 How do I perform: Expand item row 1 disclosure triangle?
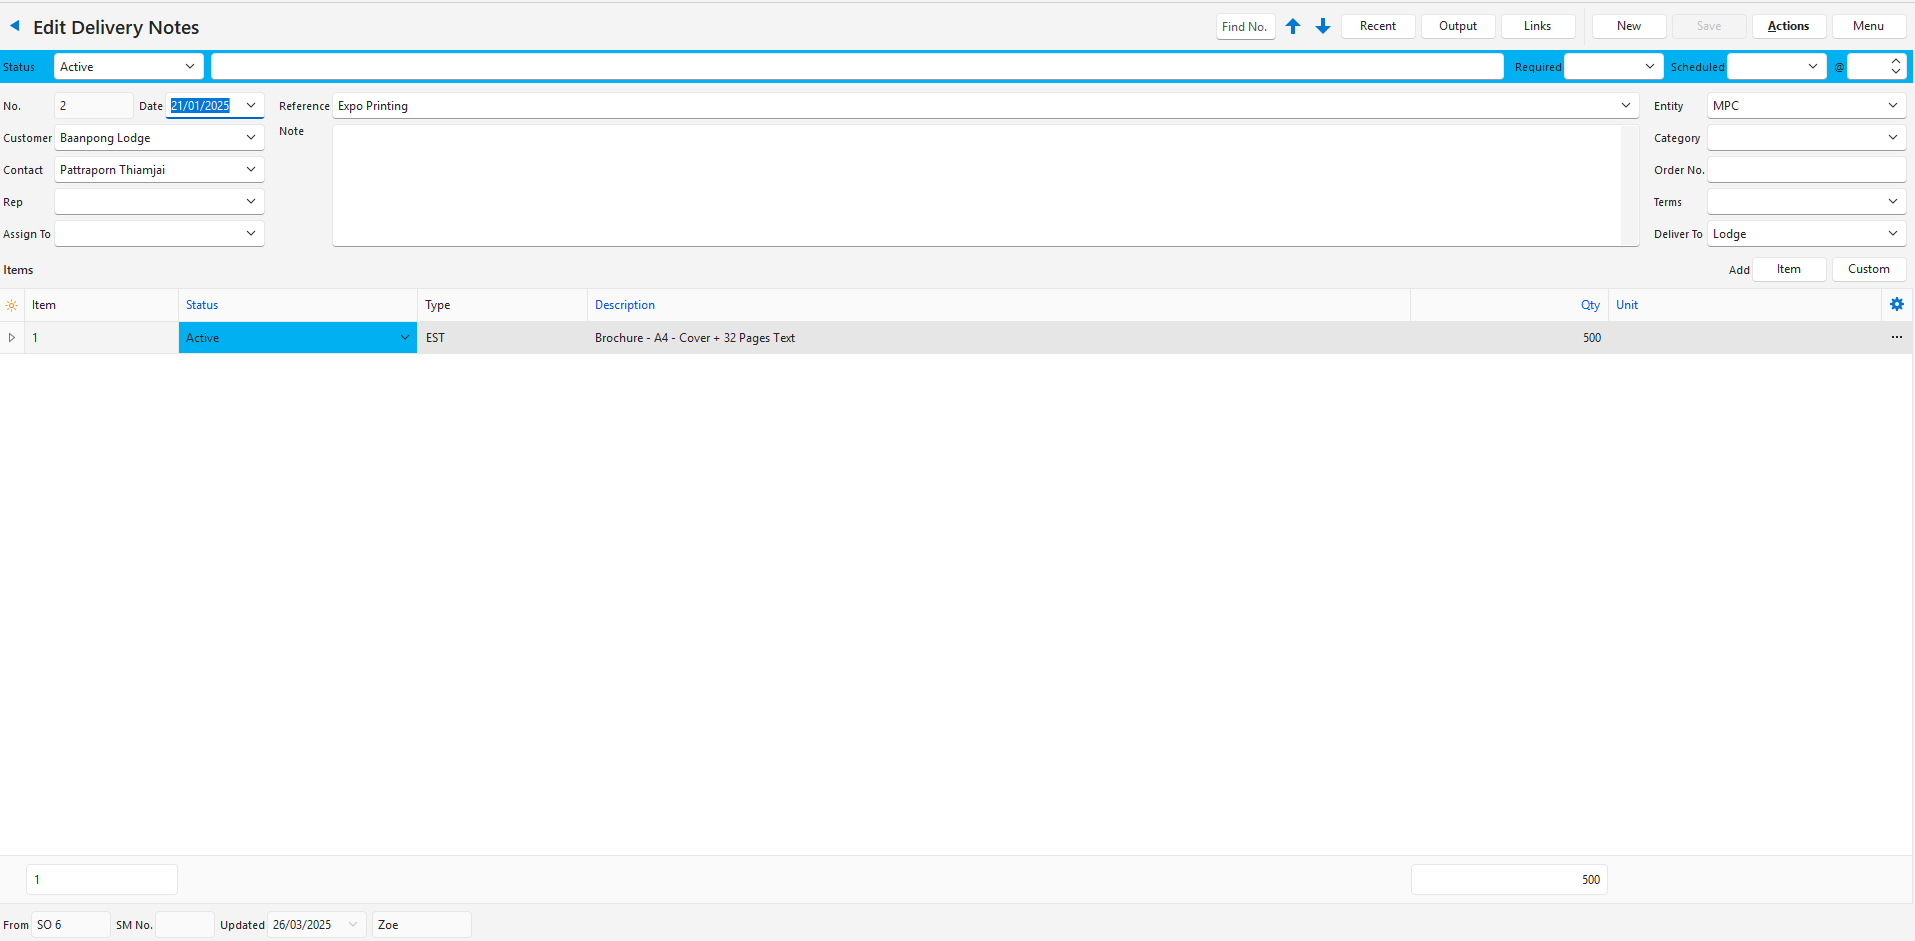coord(12,338)
